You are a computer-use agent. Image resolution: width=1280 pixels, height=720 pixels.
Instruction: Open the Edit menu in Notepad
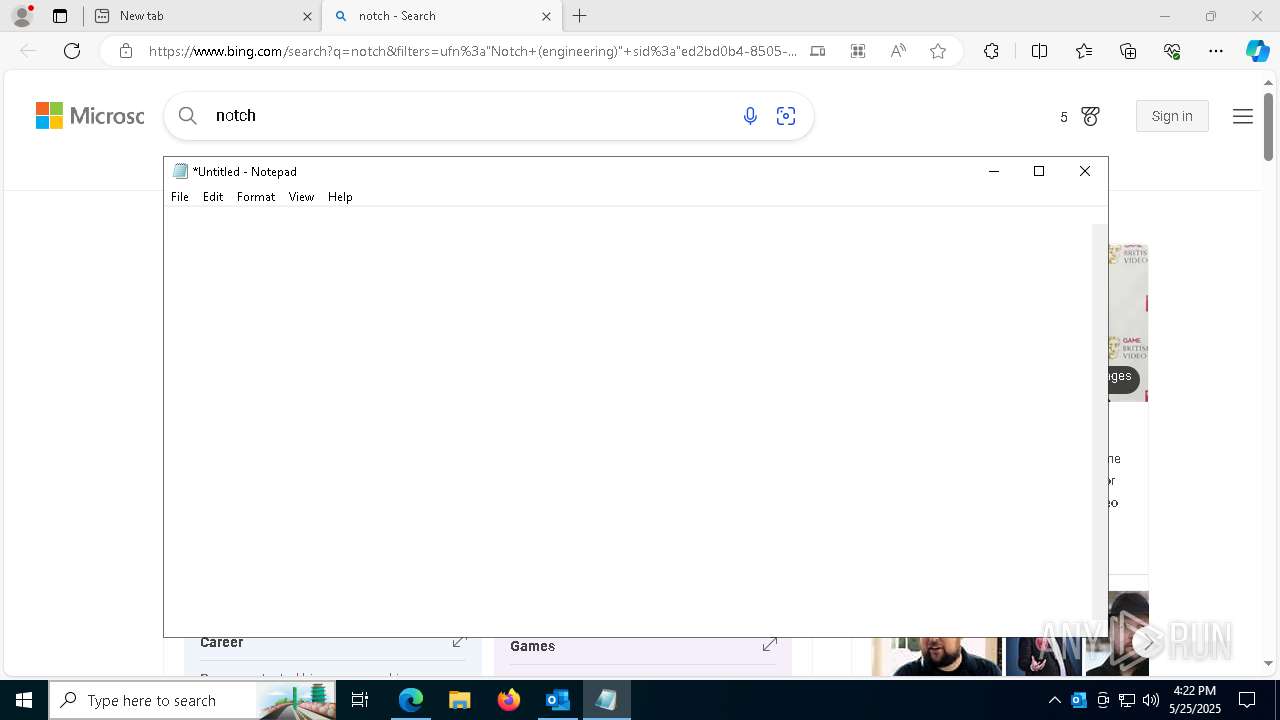pyautogui.click(x=213, y=197)
